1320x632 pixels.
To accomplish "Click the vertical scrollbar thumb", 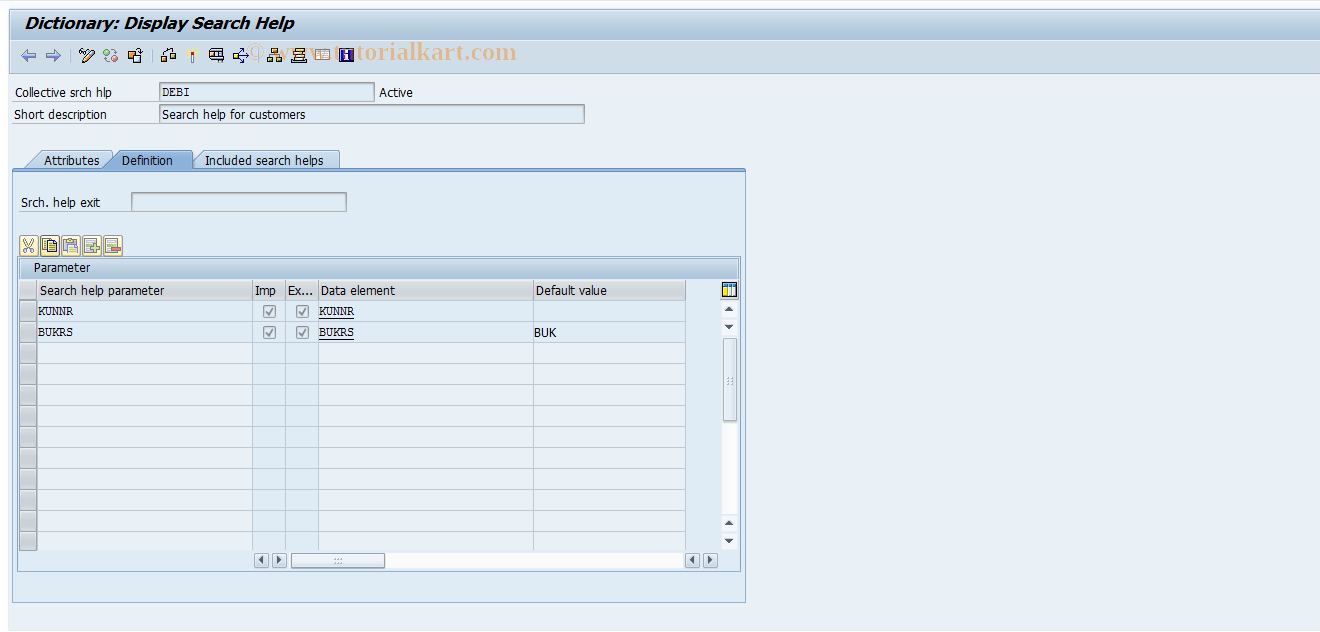I will pos(730,380).
